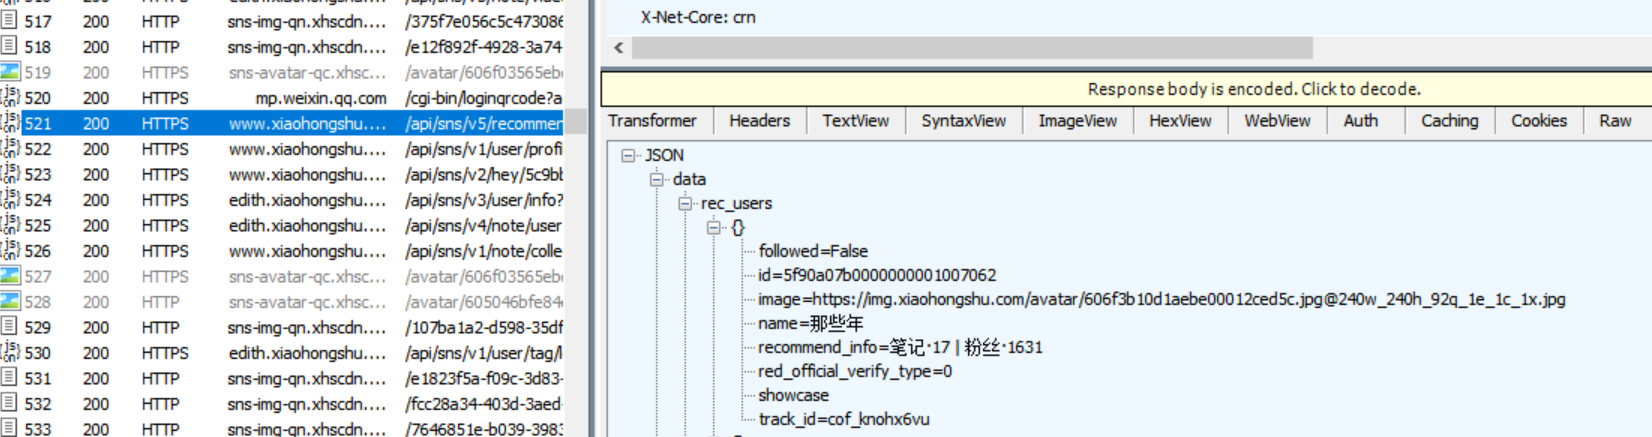Select the followed=False tree node

pyautogui.click(x=813, y=251)
